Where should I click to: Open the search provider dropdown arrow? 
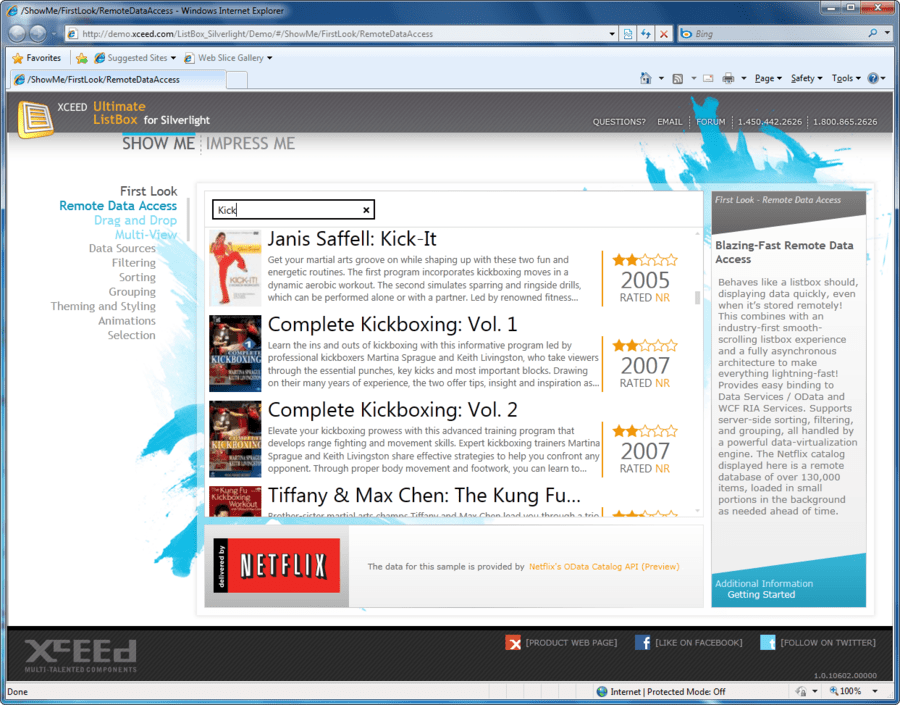coord(887,33)
